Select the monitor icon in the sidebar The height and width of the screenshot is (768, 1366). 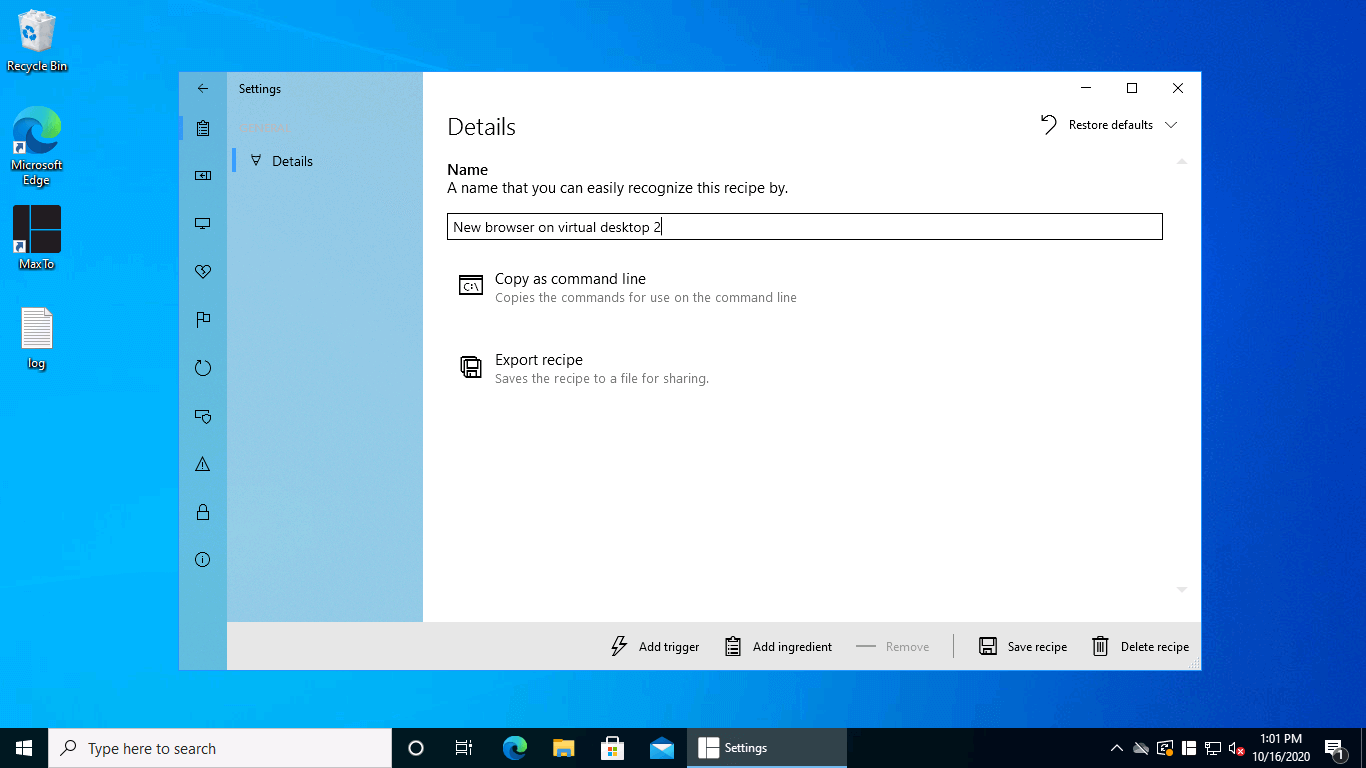[x=203, y=224]
